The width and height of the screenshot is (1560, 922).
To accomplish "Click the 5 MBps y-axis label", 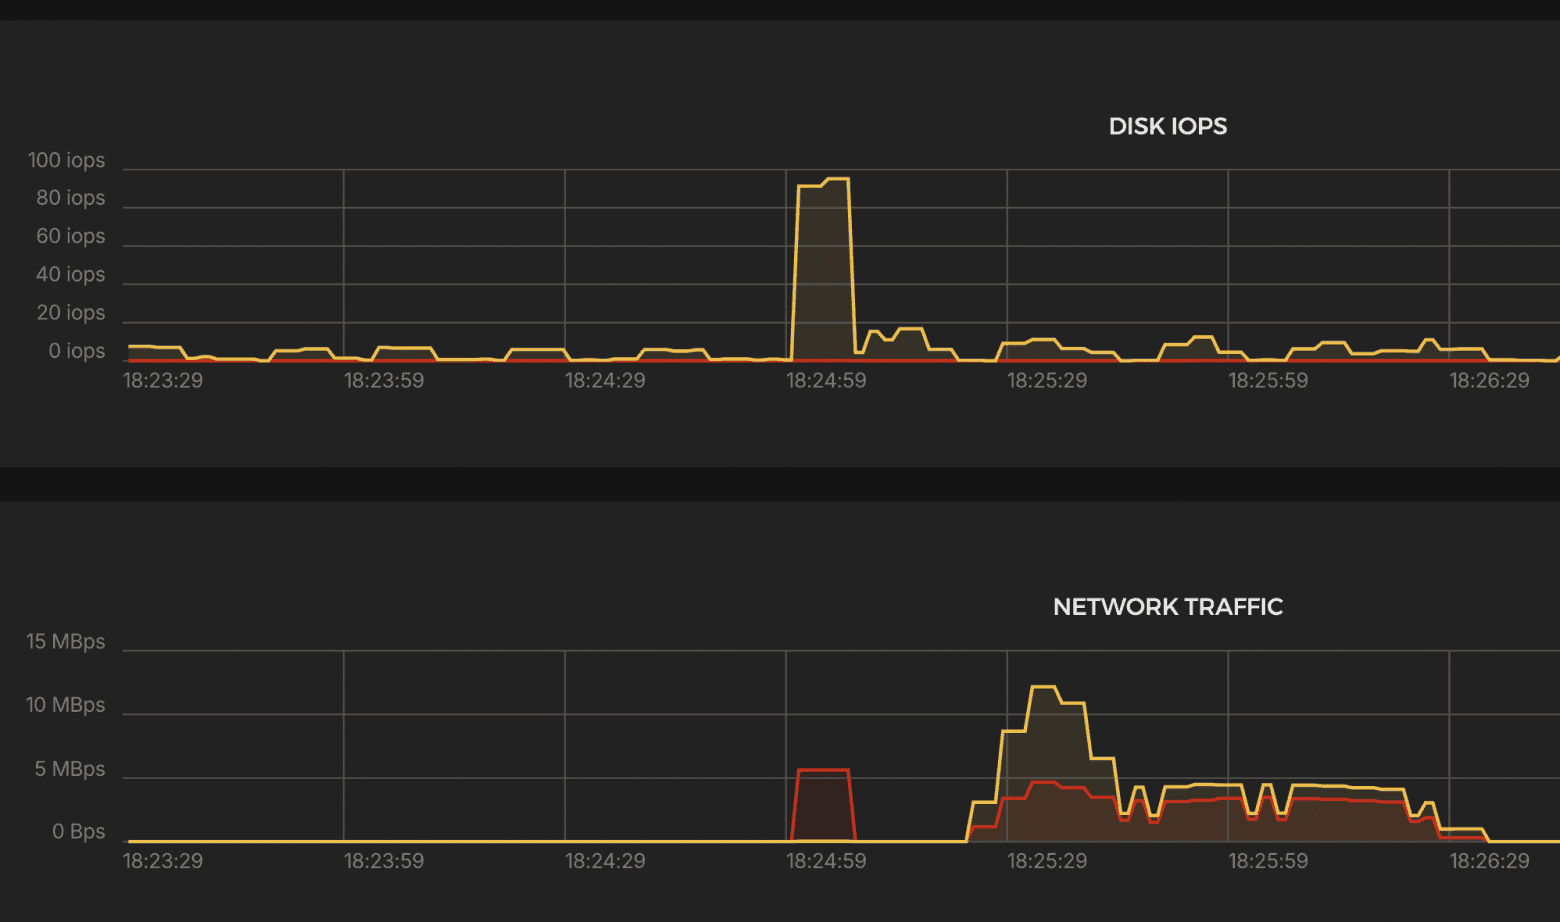I will tap(70, 769).
